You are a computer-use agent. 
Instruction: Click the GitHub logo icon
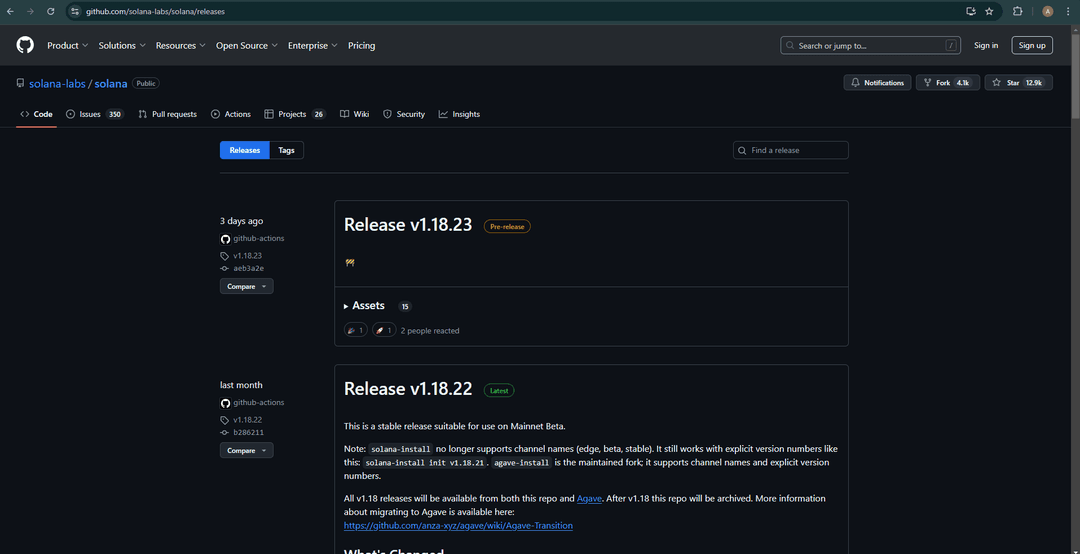click(25, 45)
